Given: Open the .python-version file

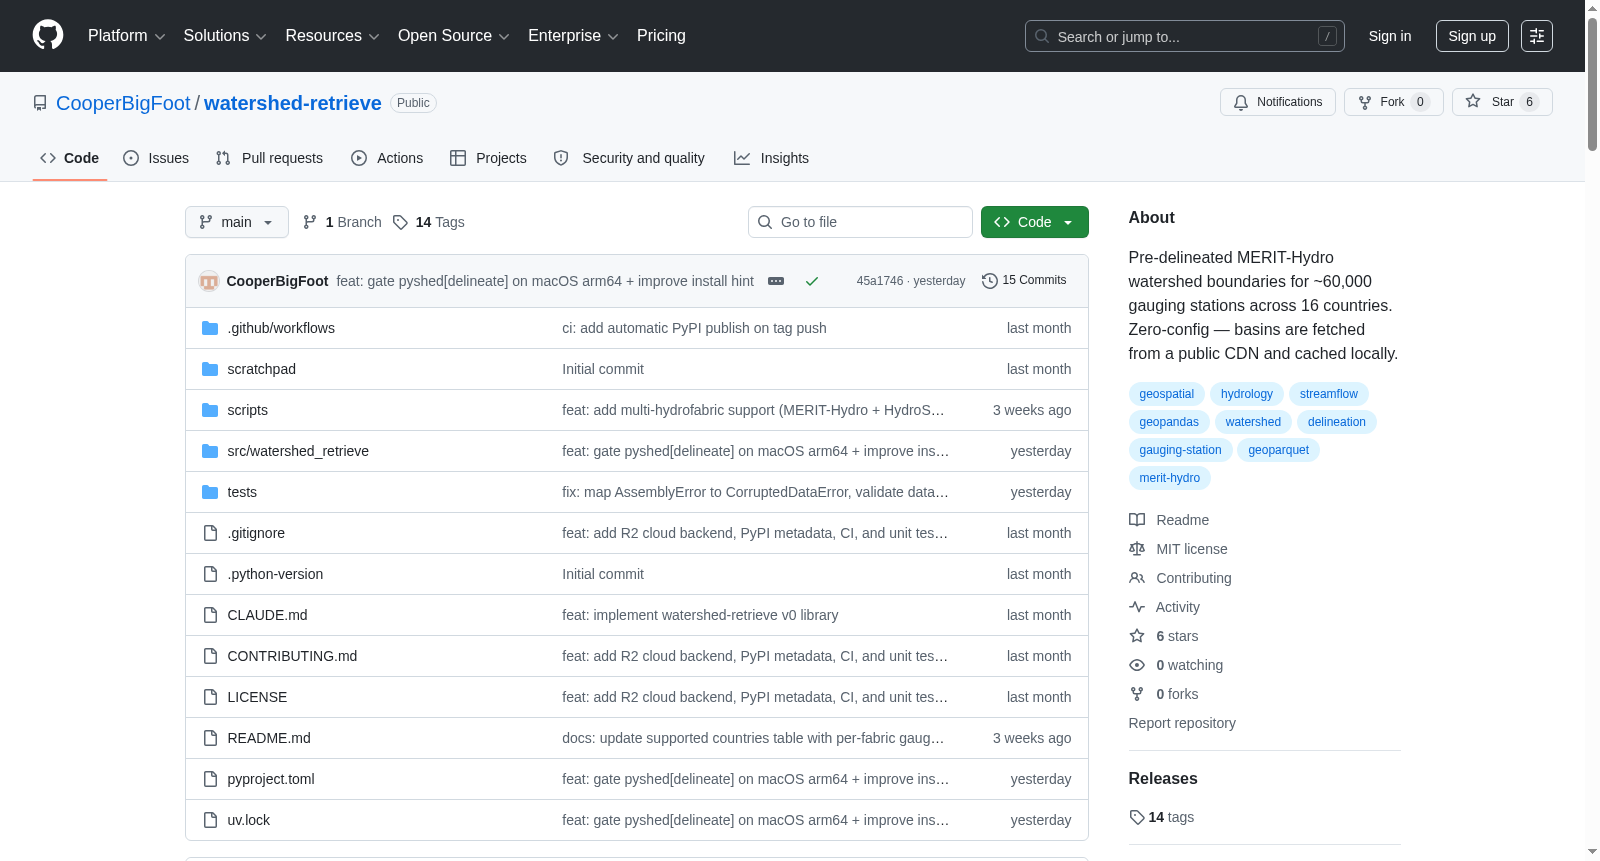Looking at the screenshot, I should coord(275,574).
